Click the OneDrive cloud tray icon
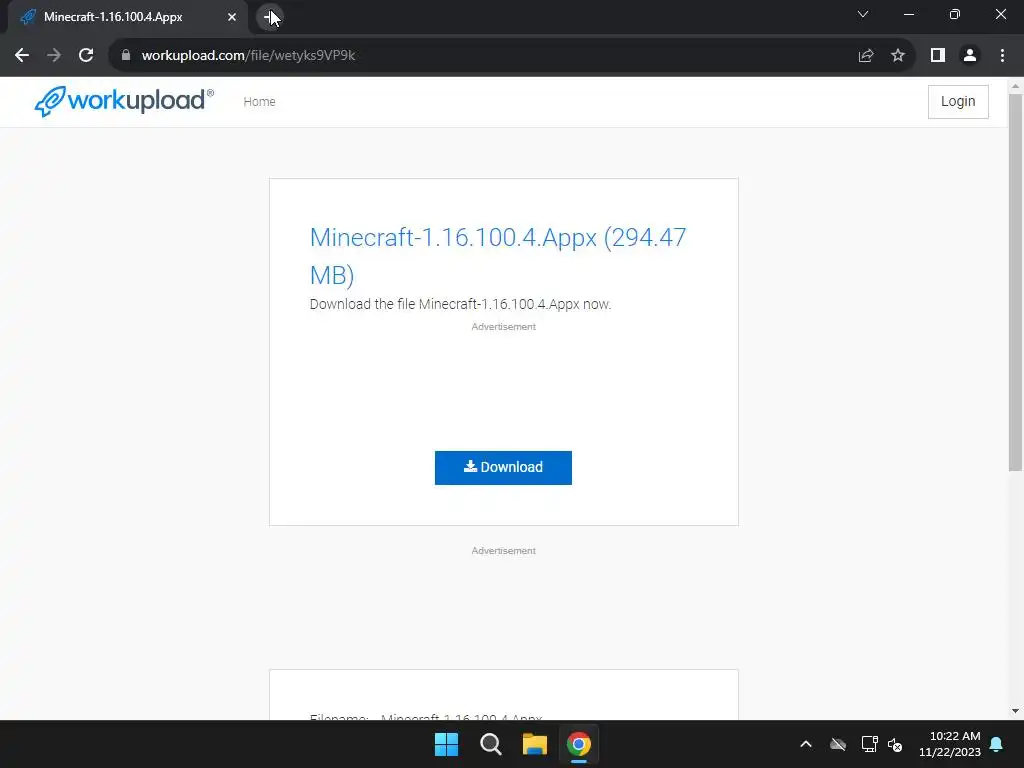 coord(838,744)
